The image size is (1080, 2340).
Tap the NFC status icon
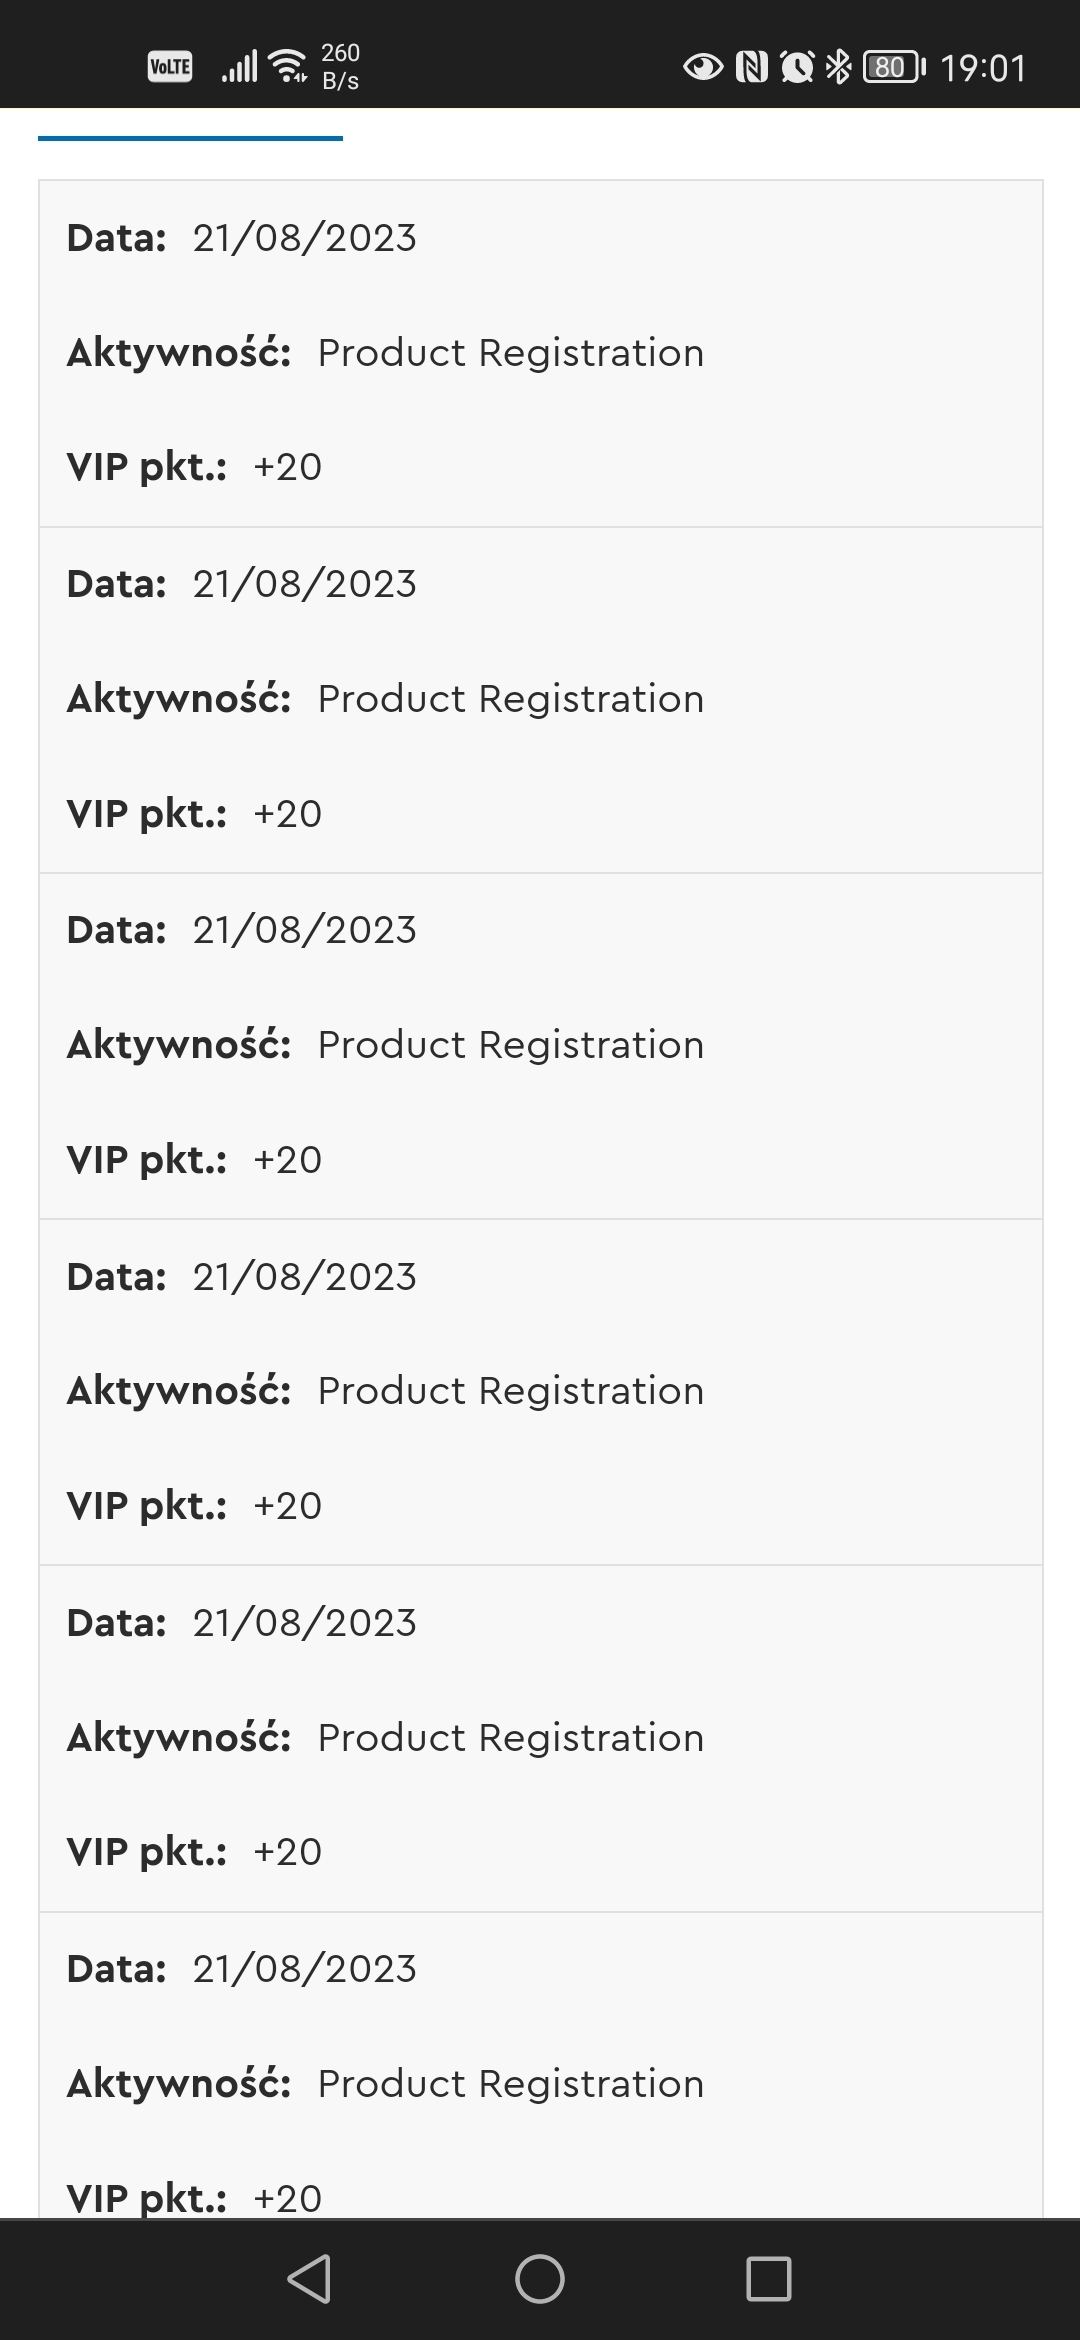[752, 67]
